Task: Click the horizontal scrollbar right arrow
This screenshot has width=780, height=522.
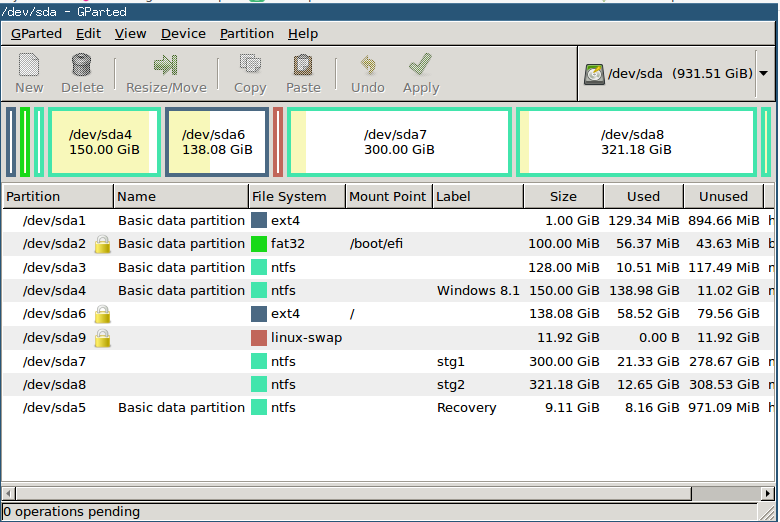Action: (768, 493)
